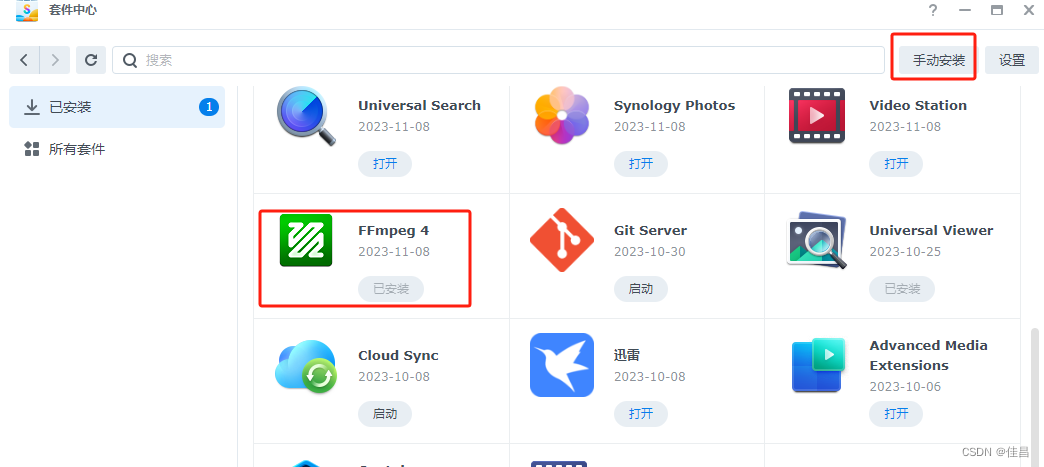
Task: Click the 迅雷 title text
Action: (627, 355)
